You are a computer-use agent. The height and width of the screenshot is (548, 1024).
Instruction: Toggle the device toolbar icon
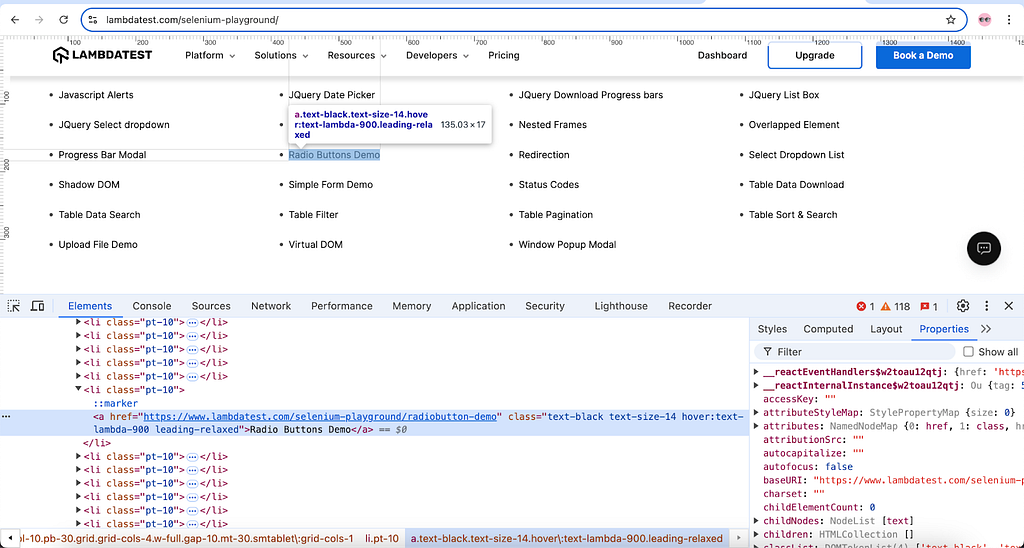tap(38, 306)
